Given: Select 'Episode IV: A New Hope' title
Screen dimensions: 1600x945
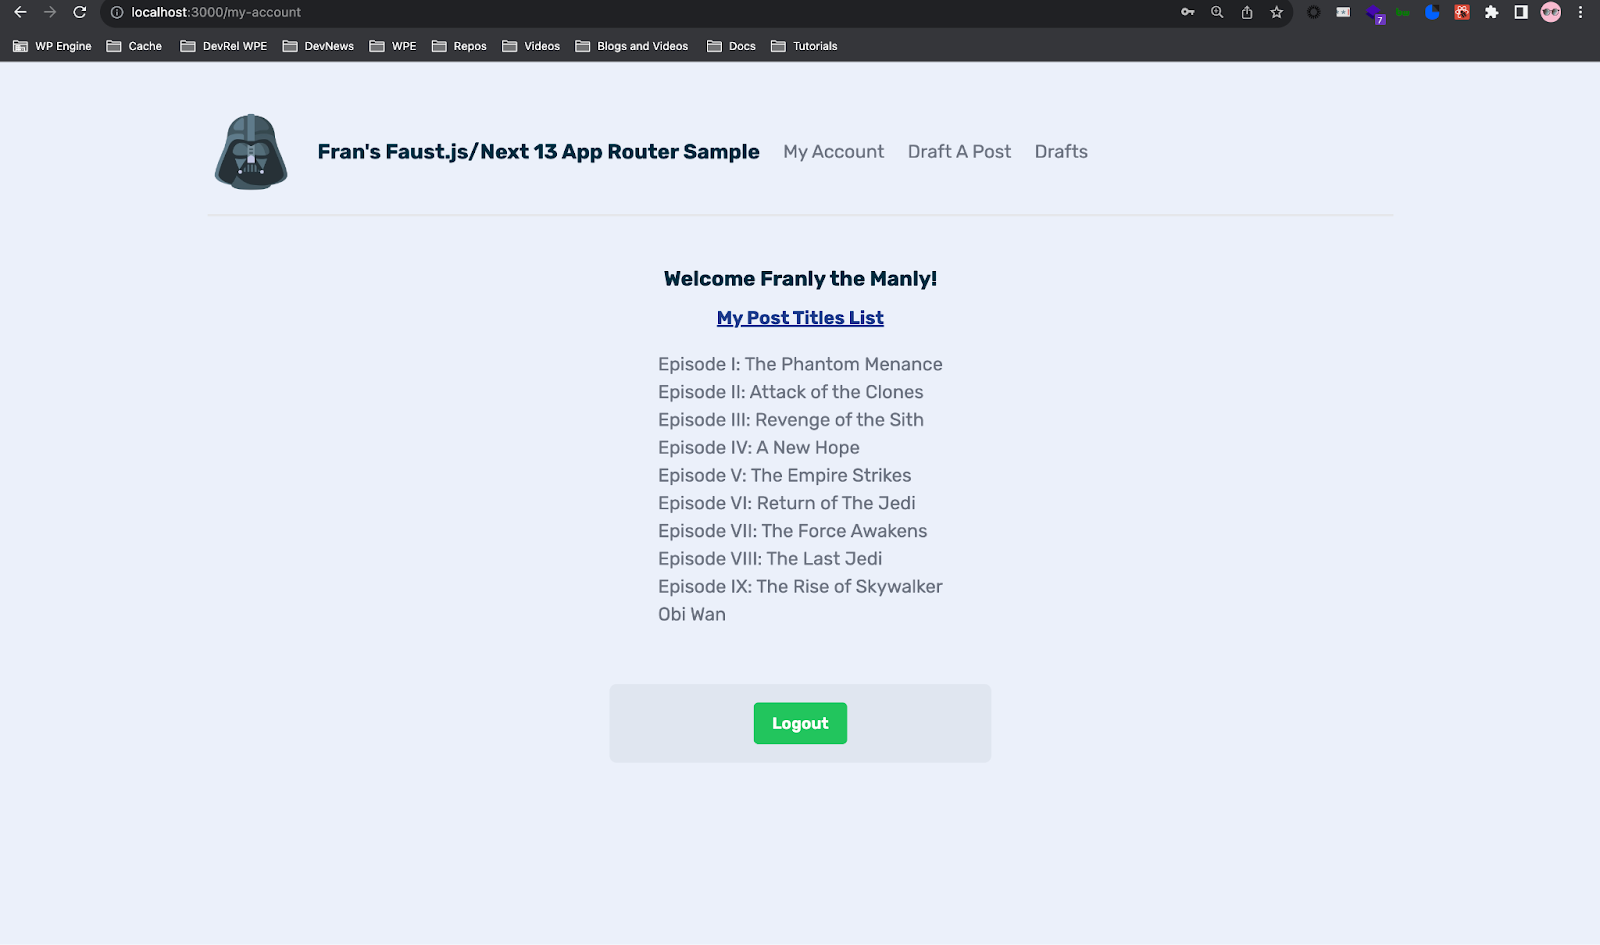Looking at the screenshot, I should (758, 448).
